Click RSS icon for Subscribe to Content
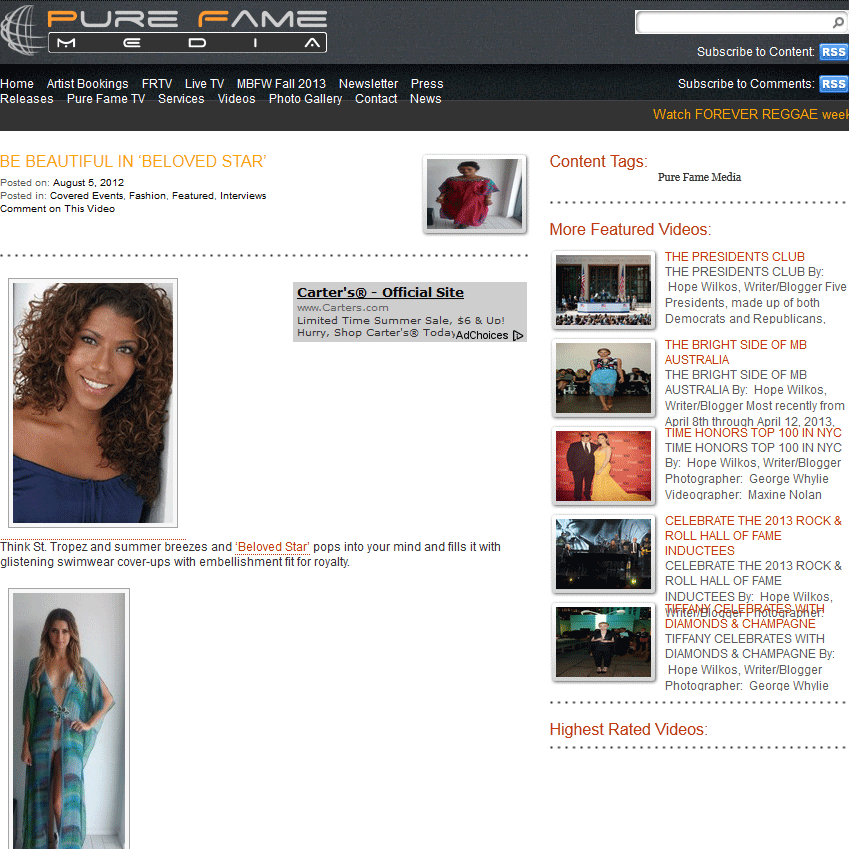The image size is (849, 849). coord(833,52)
